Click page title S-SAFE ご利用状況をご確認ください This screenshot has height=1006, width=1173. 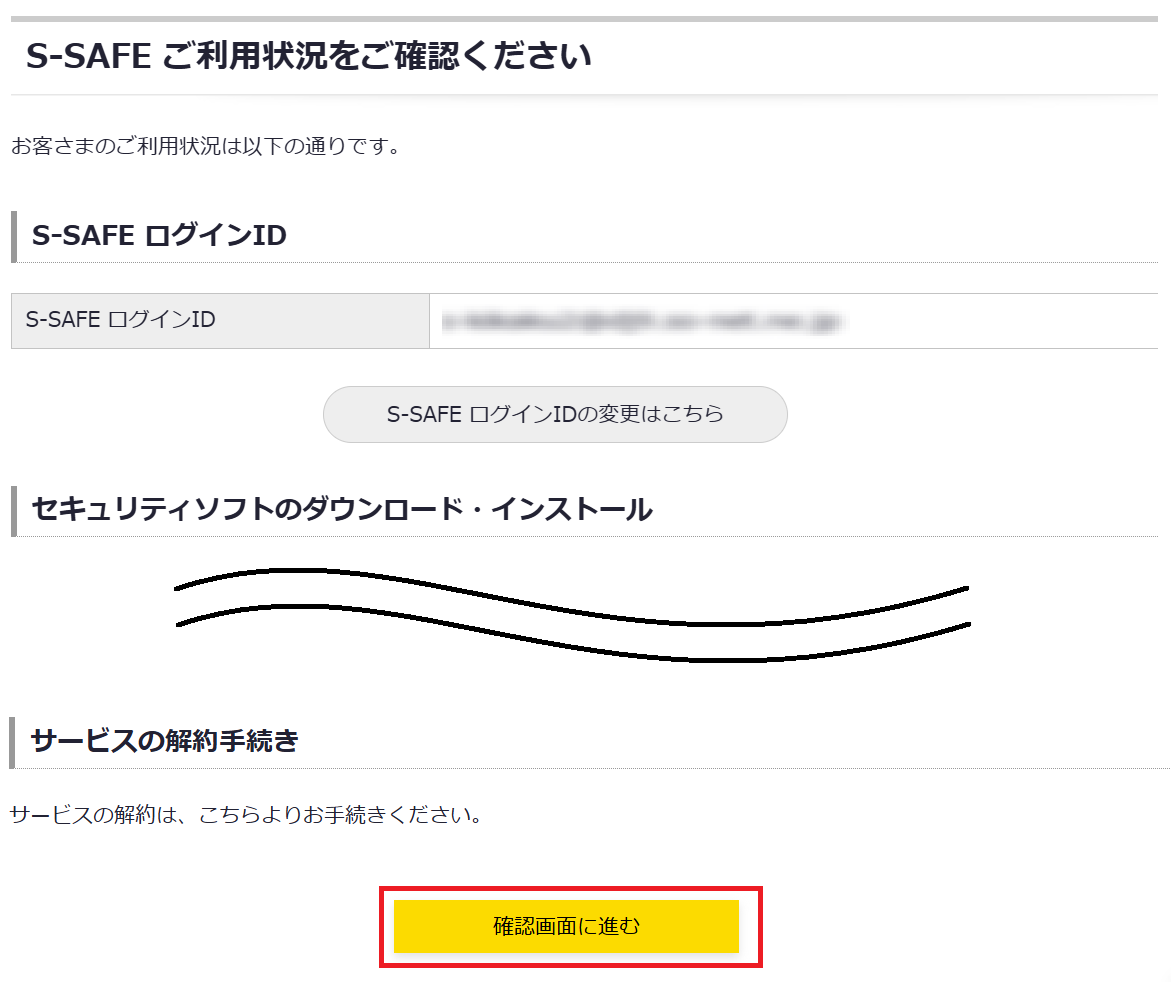click(x=309, y=56)
